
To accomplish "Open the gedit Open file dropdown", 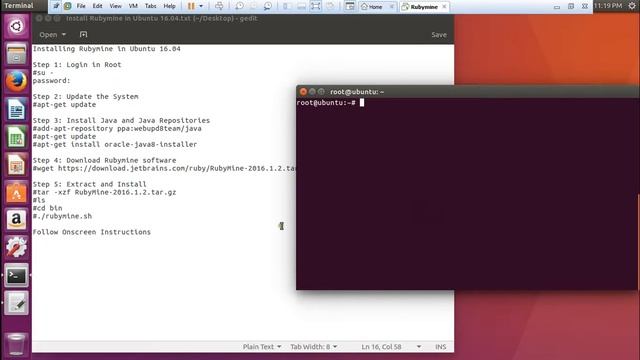I will click(52, 35).
